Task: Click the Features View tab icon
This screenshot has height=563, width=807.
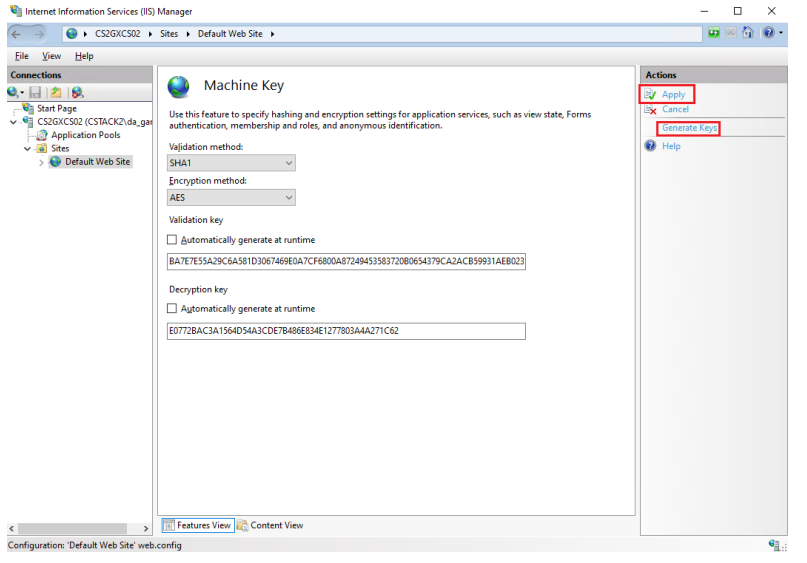Action: click(168, 525)
